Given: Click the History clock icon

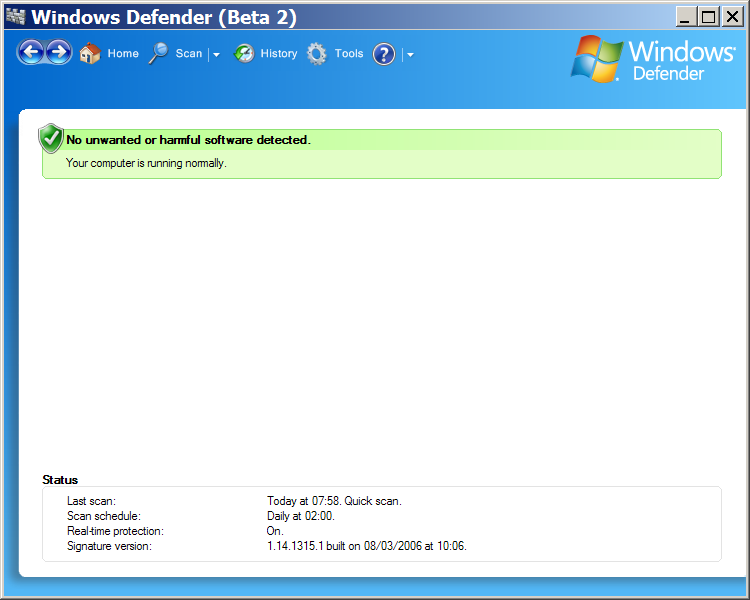Looking at the screenshot, I should pos(244,54).
